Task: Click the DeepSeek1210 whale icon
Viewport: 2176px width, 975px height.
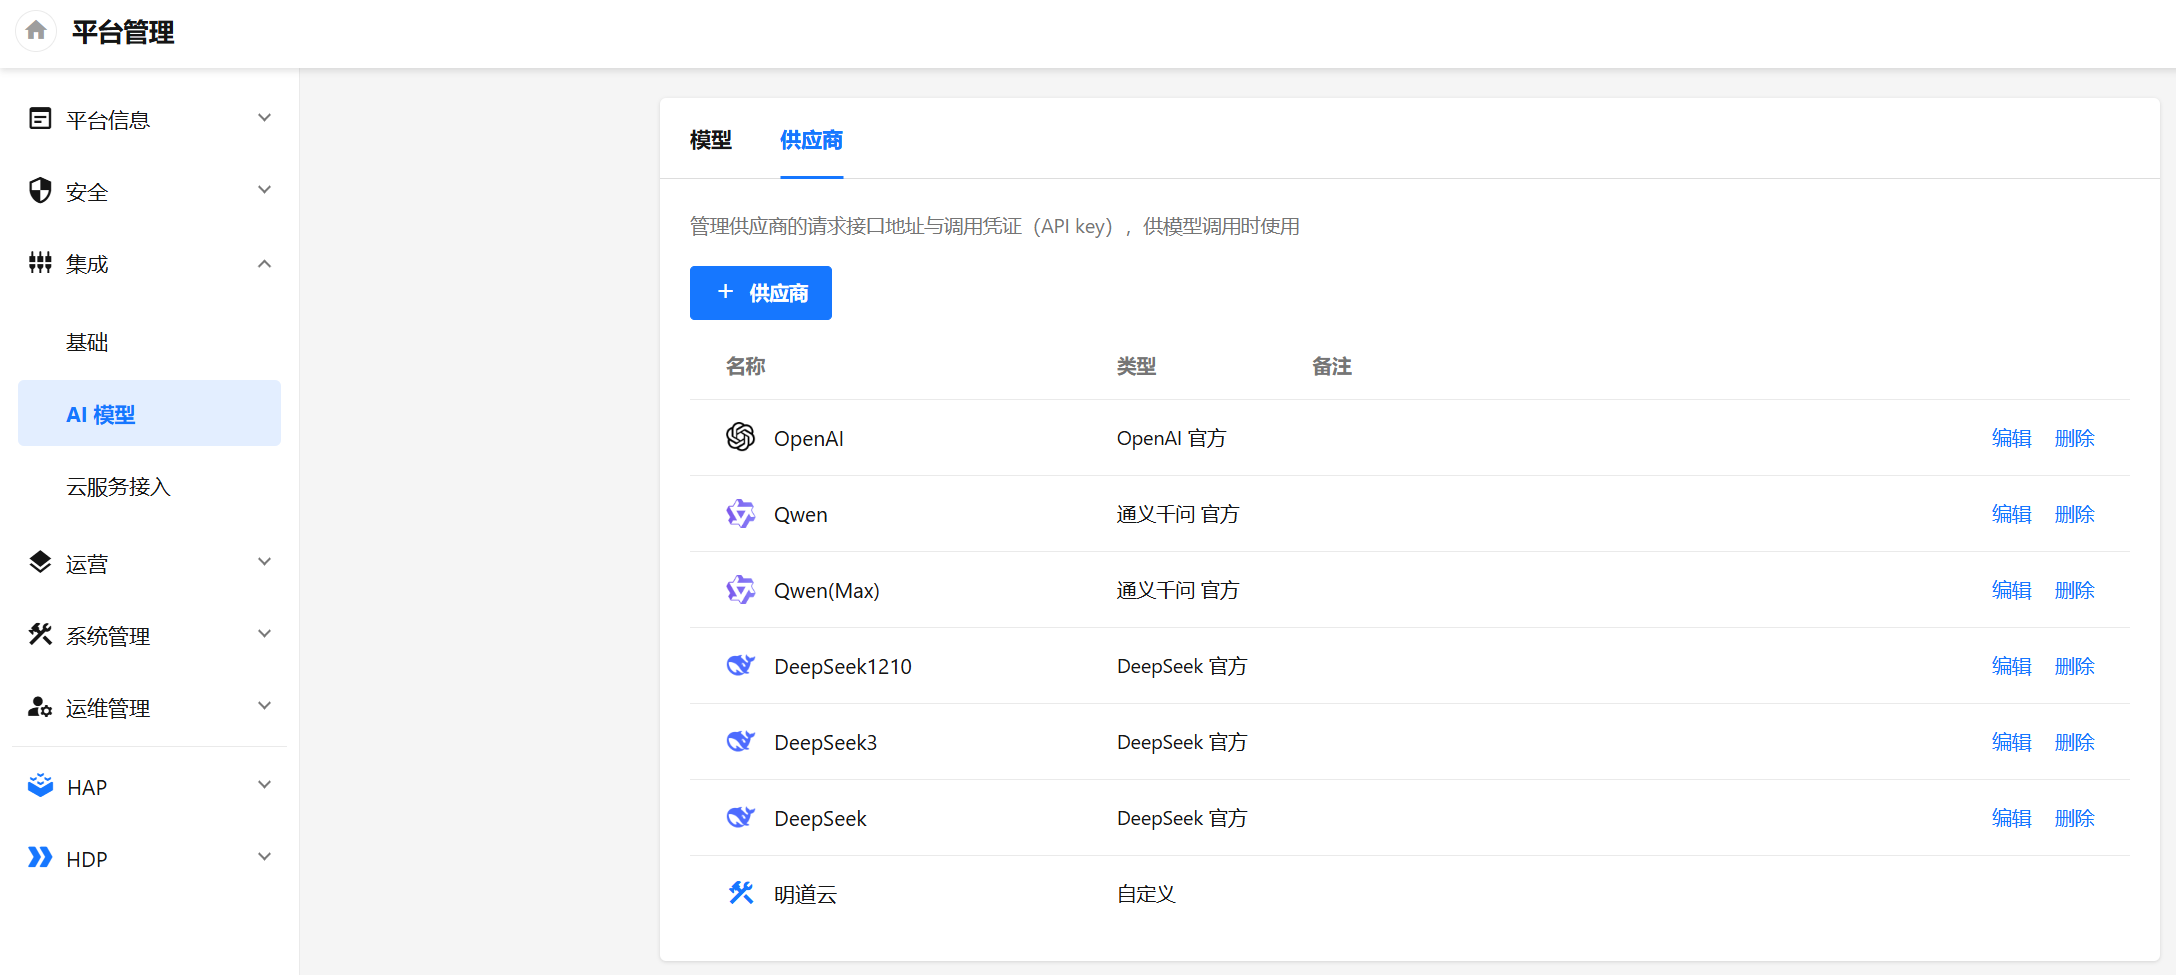Action: point(740,665)
